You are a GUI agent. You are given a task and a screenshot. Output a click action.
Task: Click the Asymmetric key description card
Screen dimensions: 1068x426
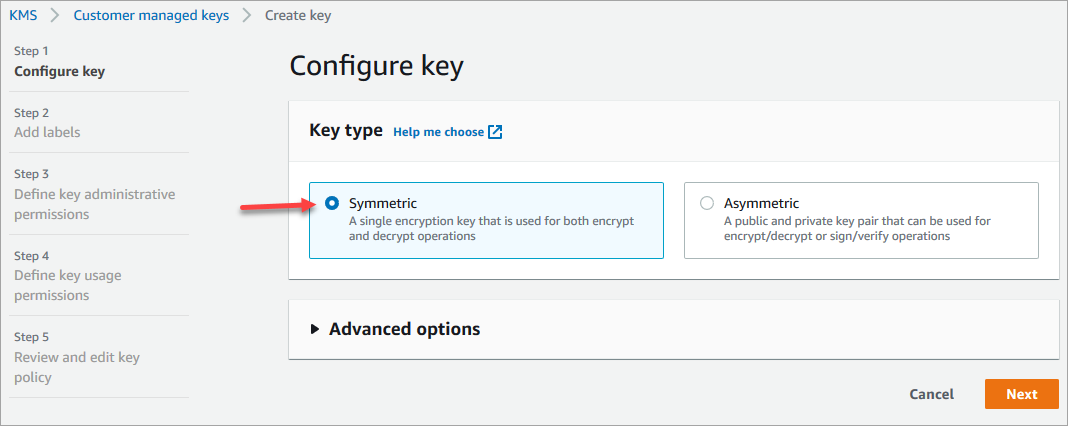[x=870, y=230]
